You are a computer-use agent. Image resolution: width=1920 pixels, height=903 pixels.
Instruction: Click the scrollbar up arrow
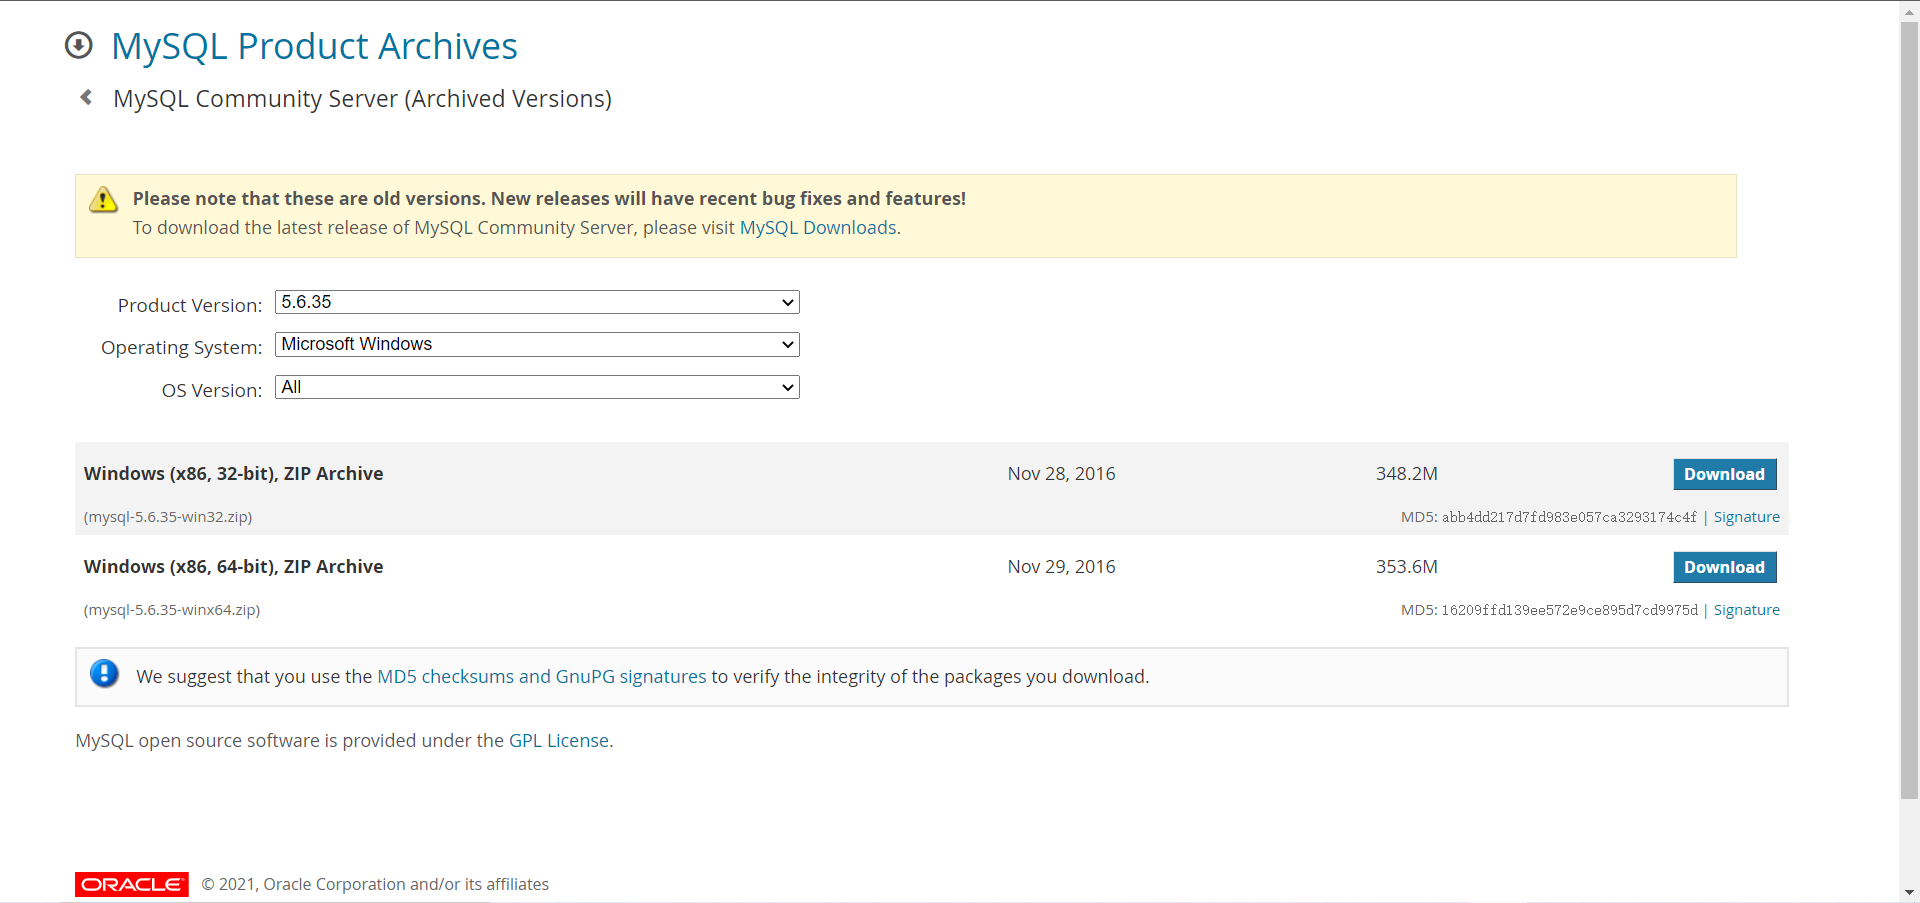pyautogui.click(x=1909, y=10)
